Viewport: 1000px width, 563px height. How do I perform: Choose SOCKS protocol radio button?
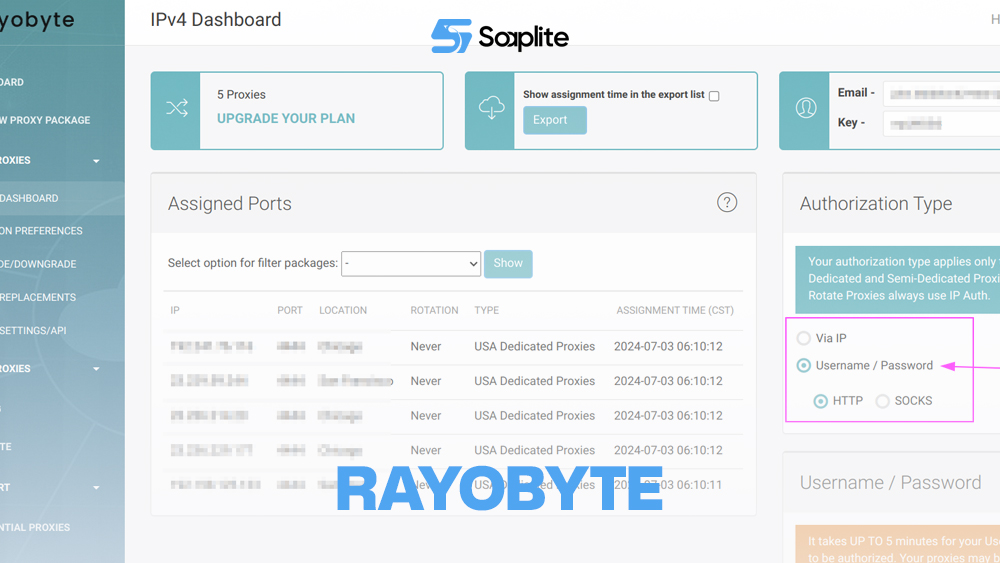[x=883, y=401]
